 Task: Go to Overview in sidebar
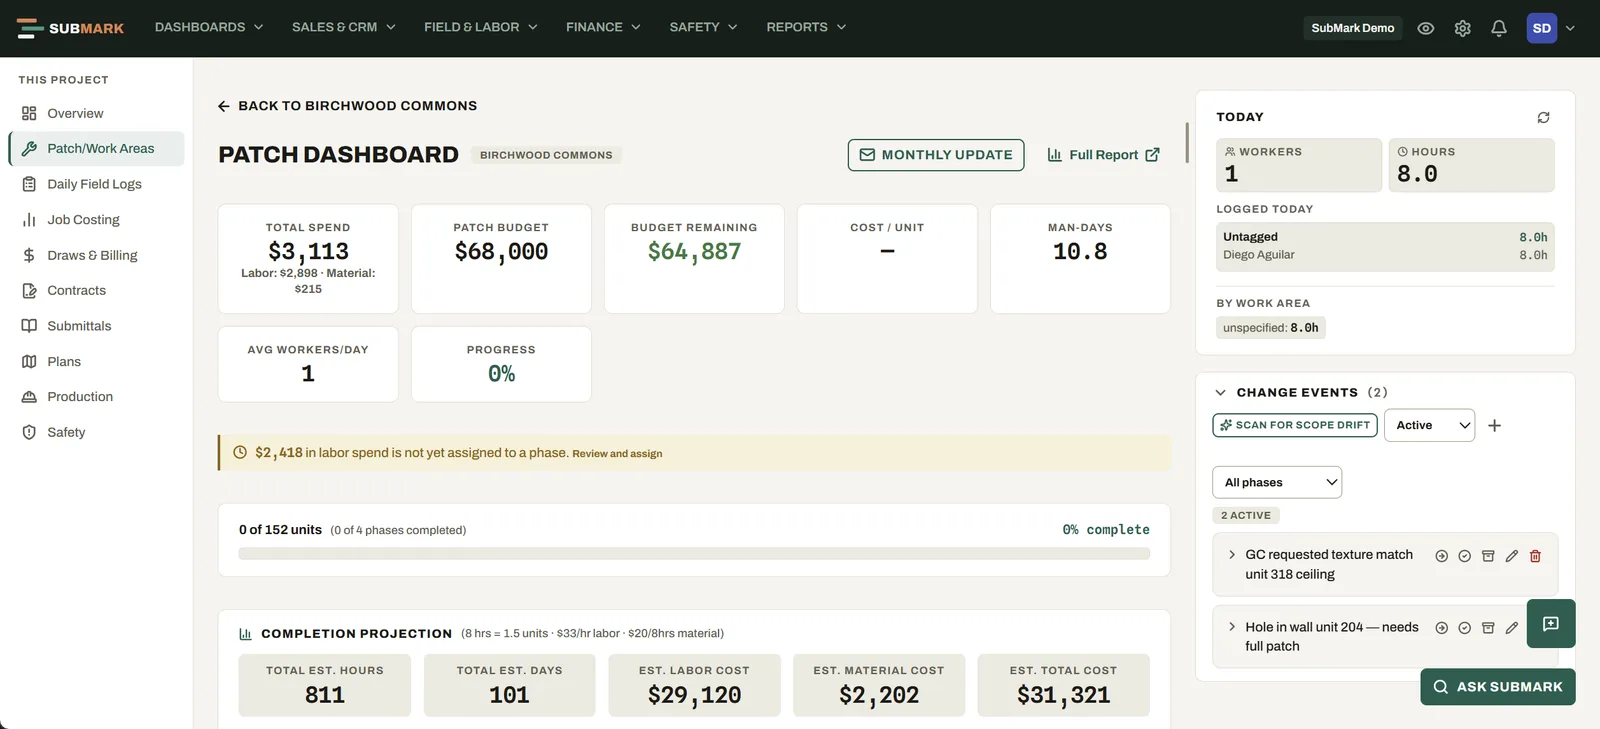[x=96, y=113]
